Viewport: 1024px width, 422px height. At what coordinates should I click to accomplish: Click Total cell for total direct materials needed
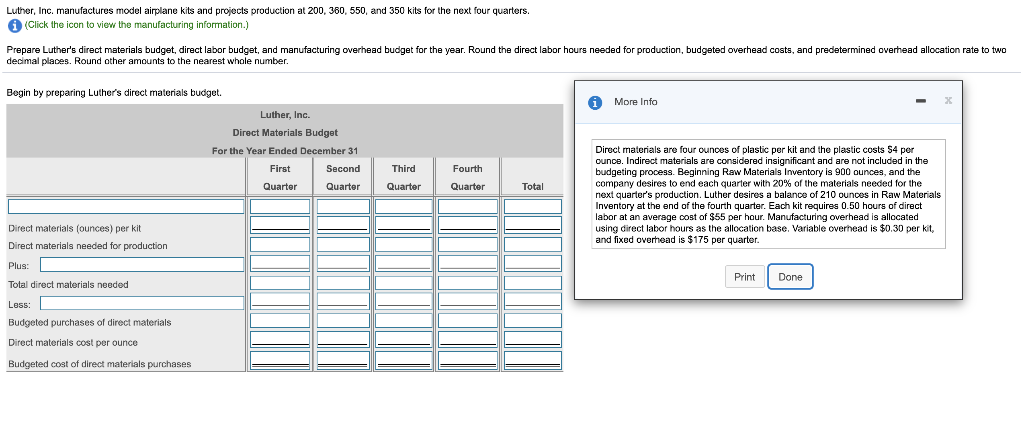tap(533, 284)
